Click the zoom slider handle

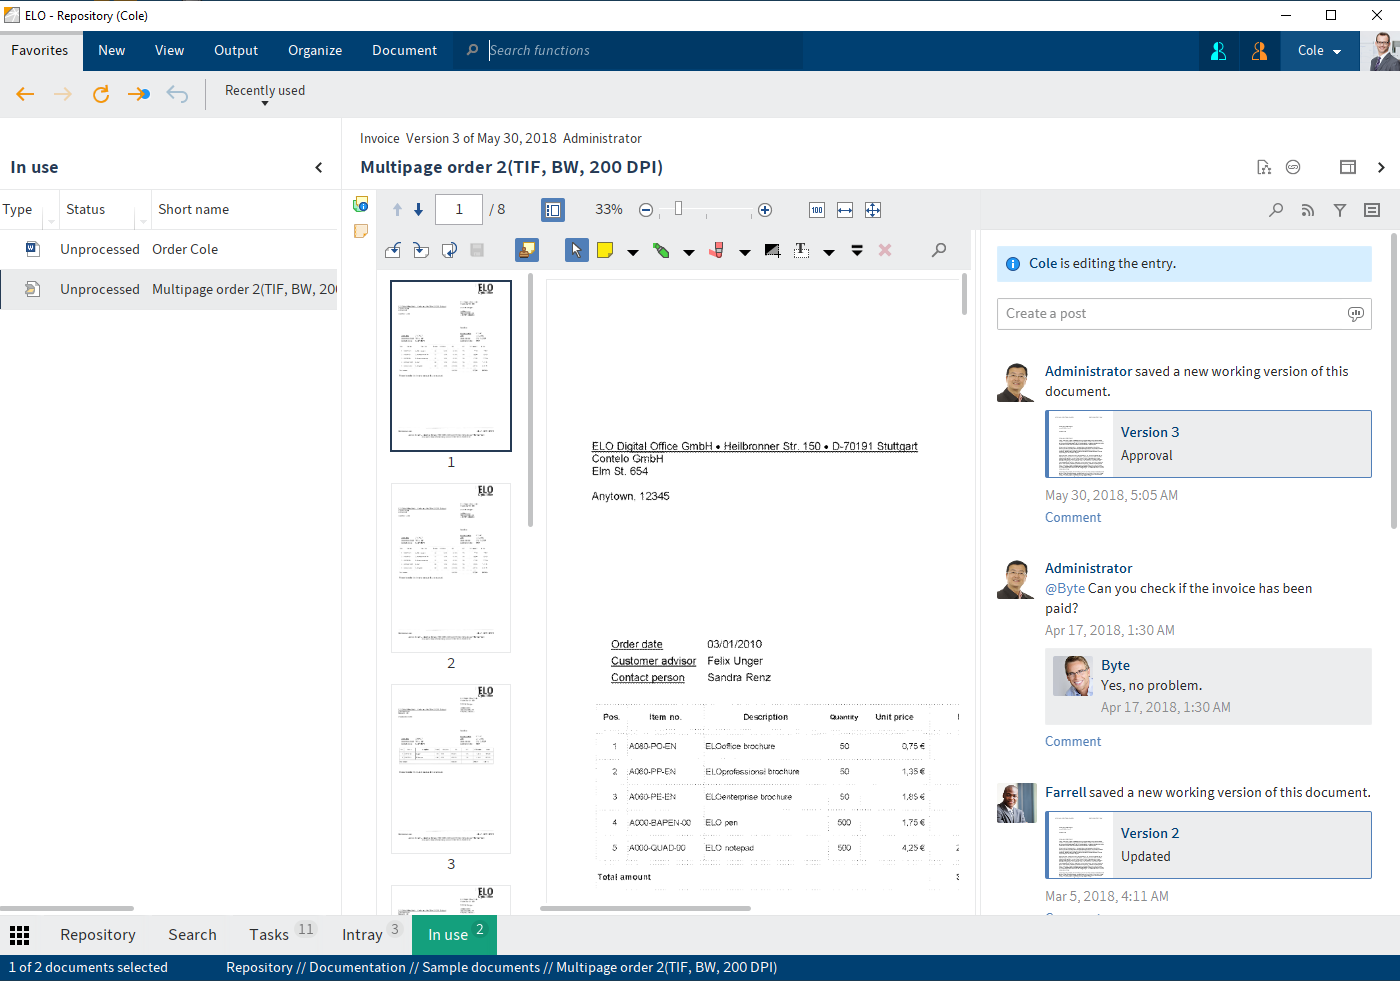[678, 209]
